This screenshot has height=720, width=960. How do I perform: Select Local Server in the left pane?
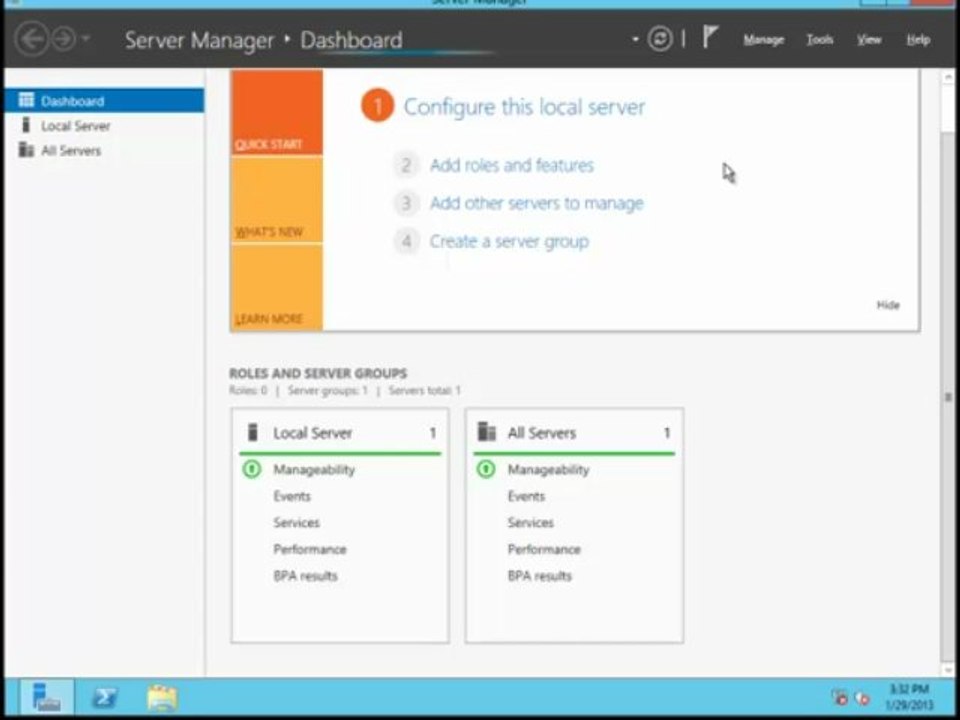click(x=104, y=126)
